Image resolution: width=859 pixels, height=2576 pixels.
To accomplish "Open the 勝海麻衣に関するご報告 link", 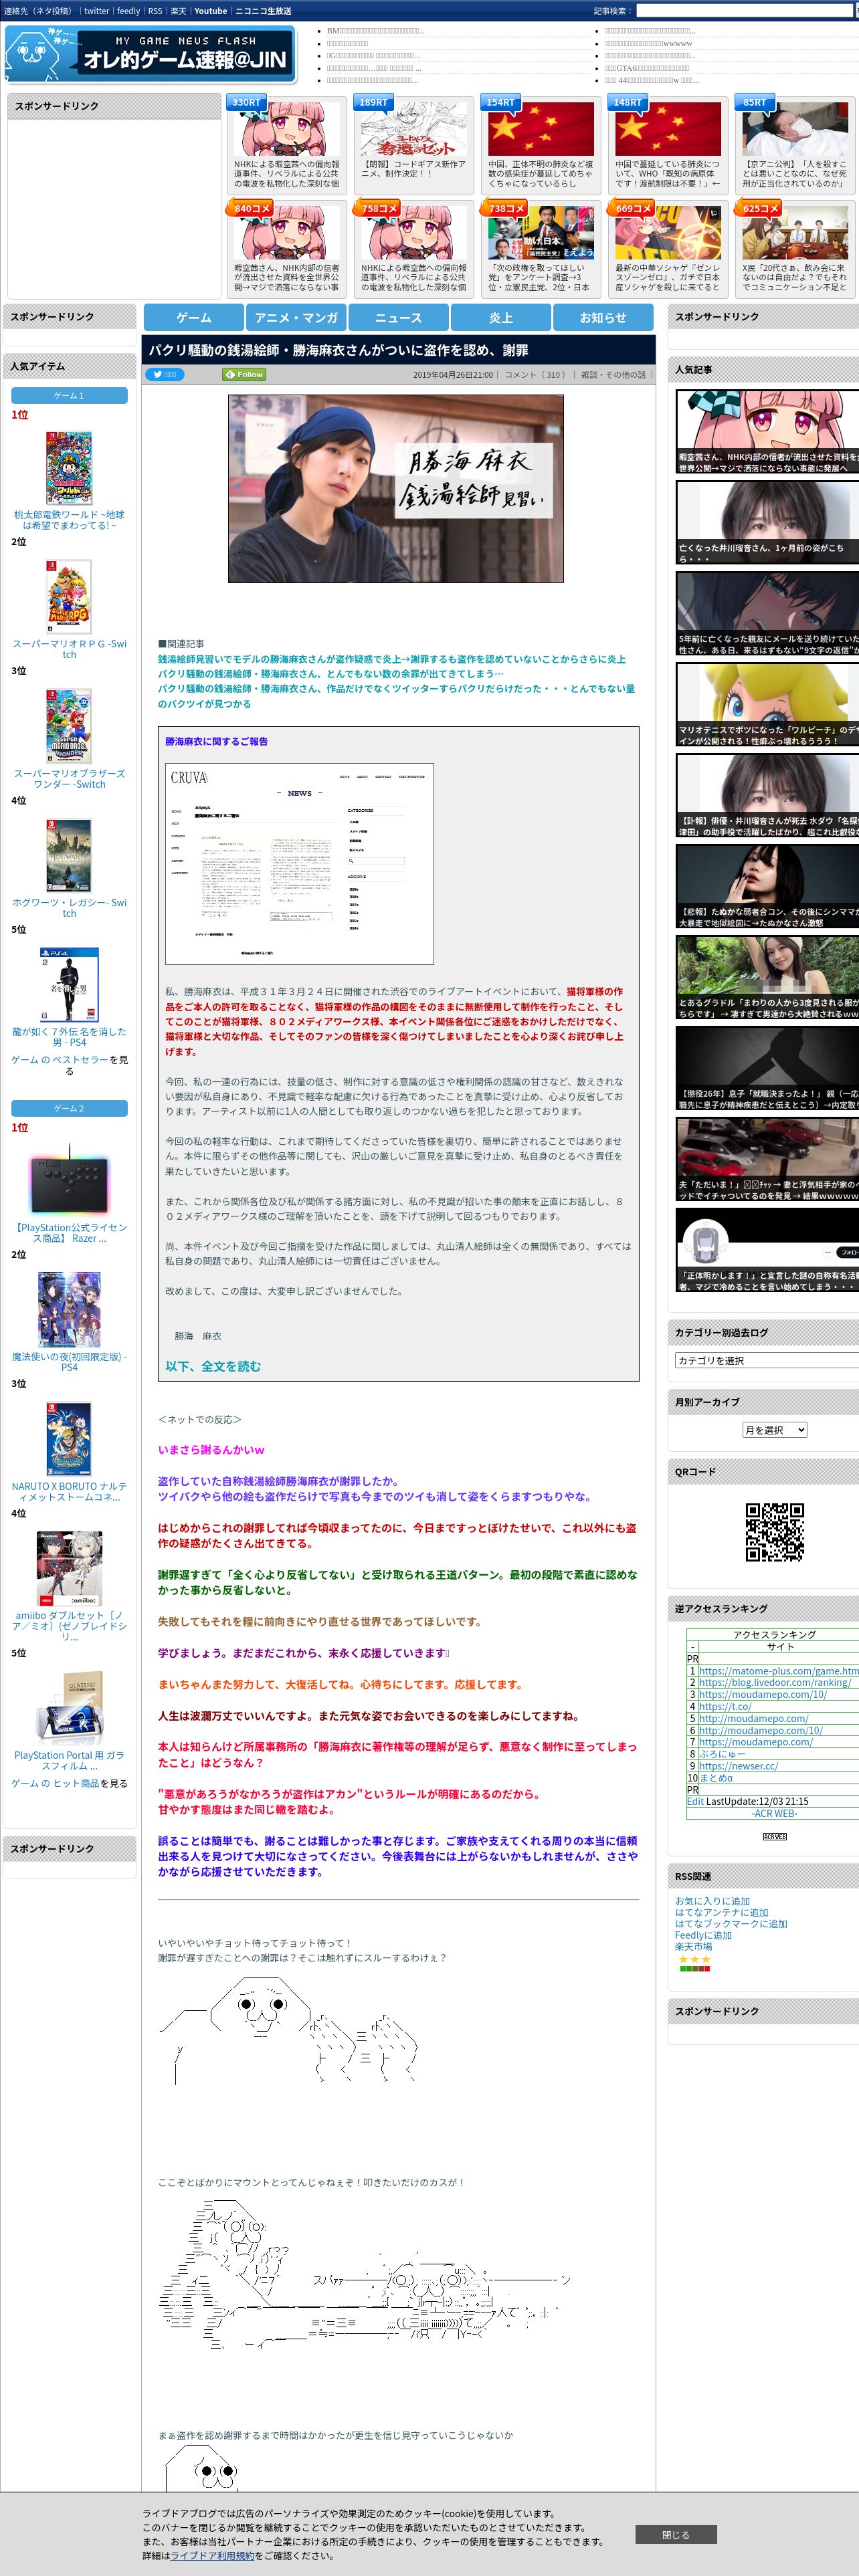I will tap(216, 741).
